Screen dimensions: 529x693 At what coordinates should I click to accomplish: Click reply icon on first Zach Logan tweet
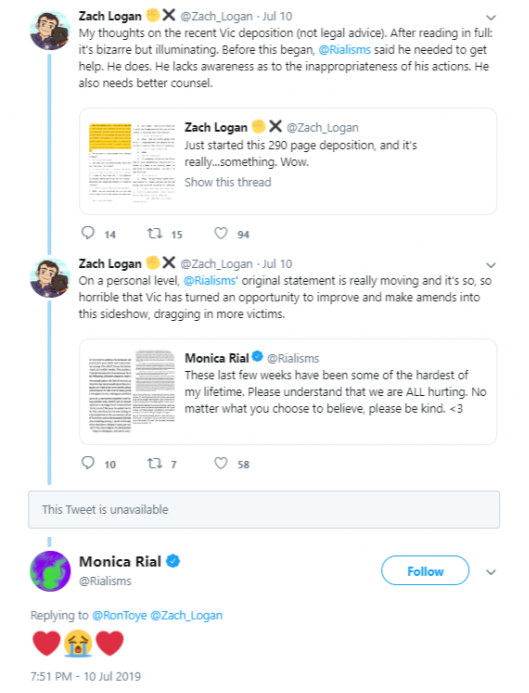88,232
